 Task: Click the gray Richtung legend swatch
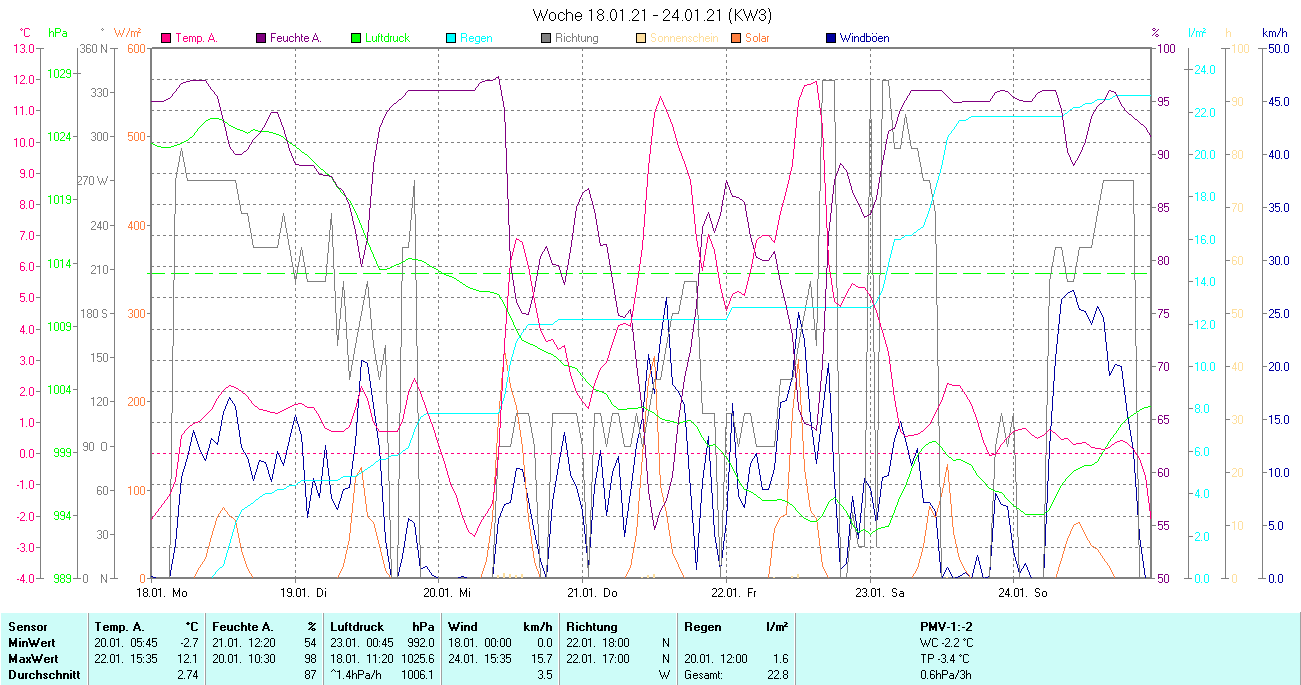click(x=546, y=38)
